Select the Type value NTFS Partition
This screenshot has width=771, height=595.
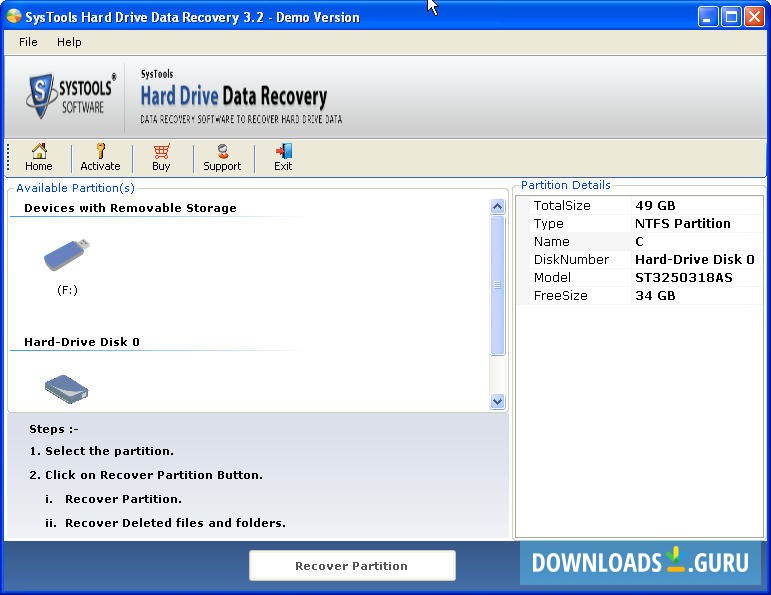[x=682, y=224]
